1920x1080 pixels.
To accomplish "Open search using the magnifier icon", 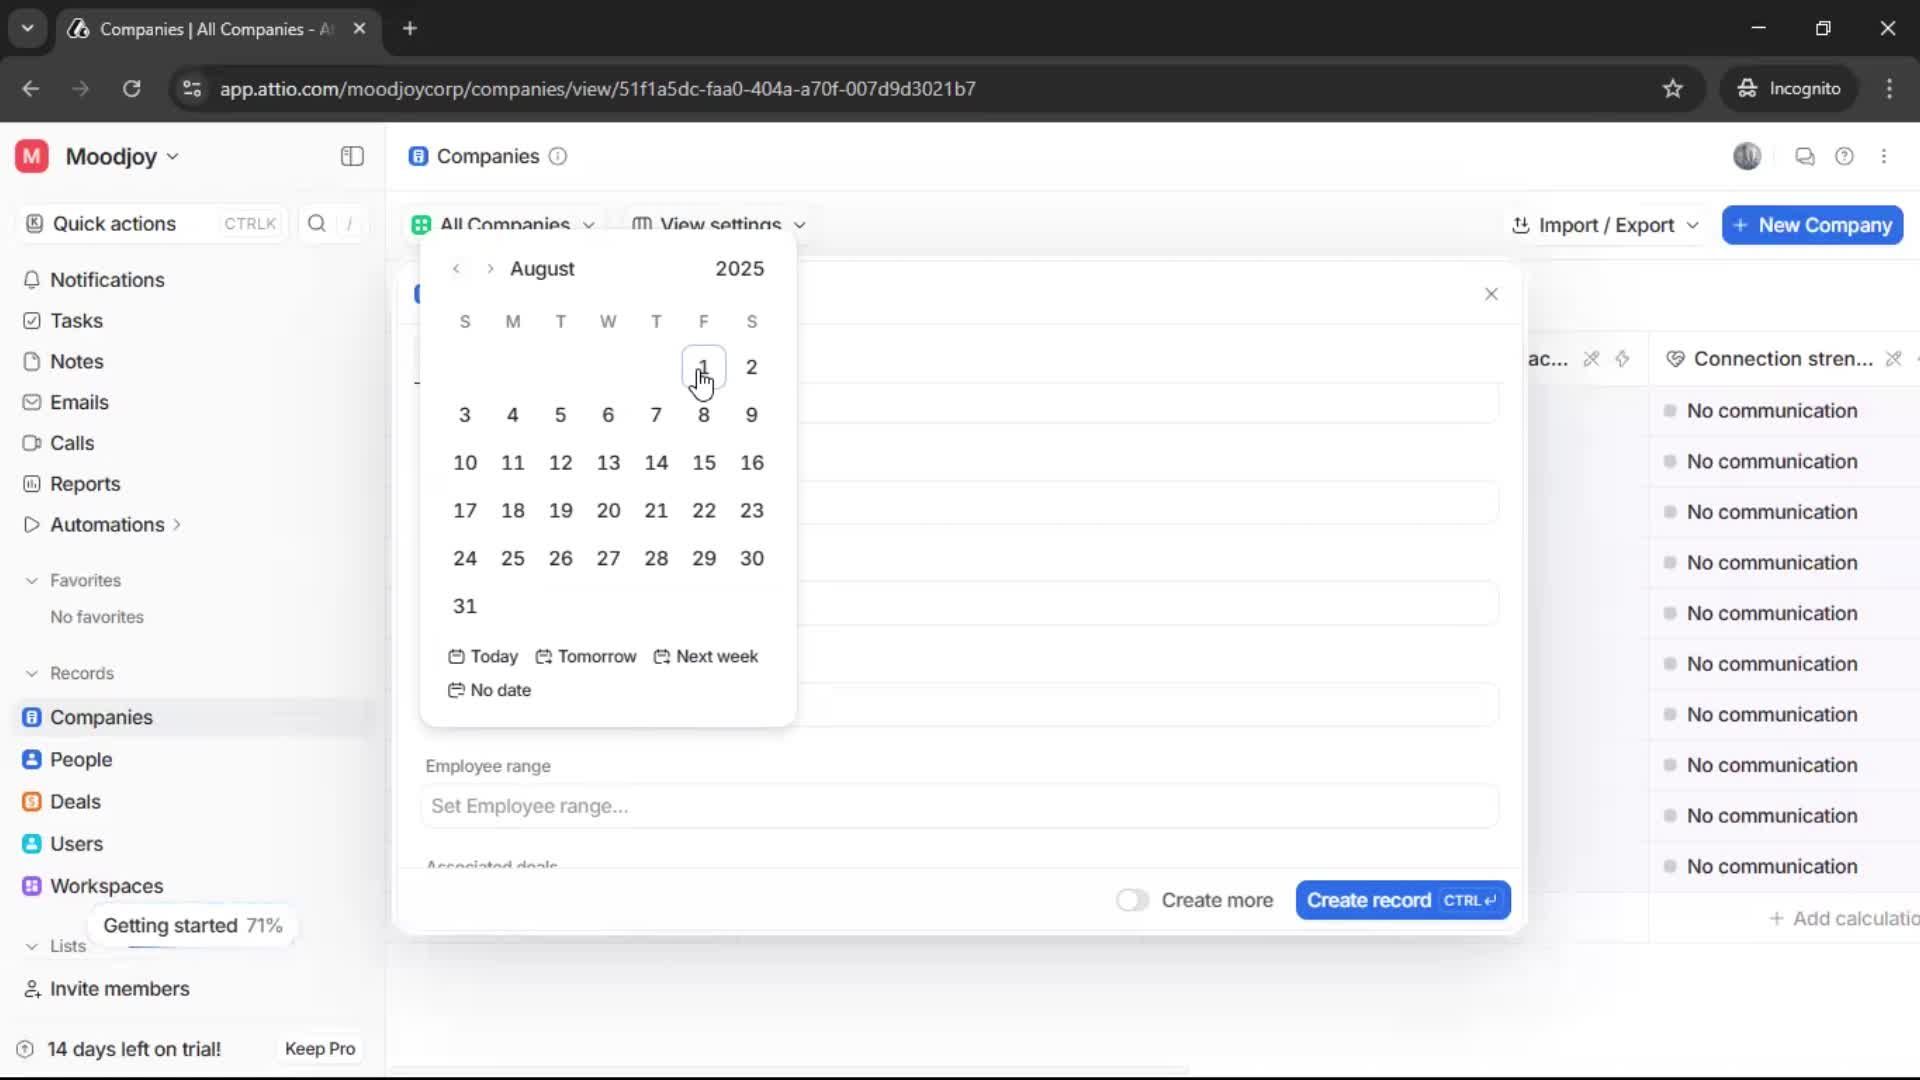I will [317, 224].
